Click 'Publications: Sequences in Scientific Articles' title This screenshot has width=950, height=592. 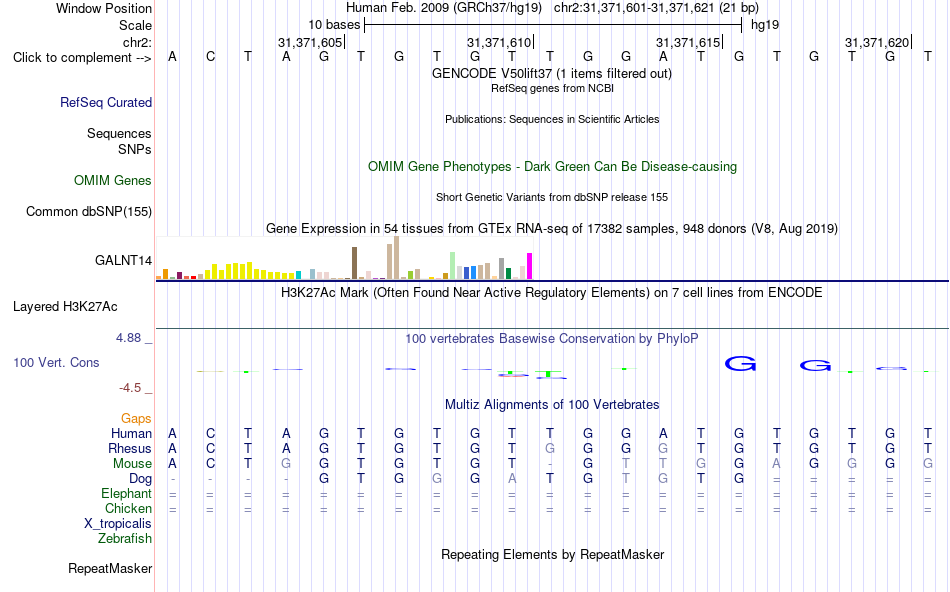click(552, 119)
